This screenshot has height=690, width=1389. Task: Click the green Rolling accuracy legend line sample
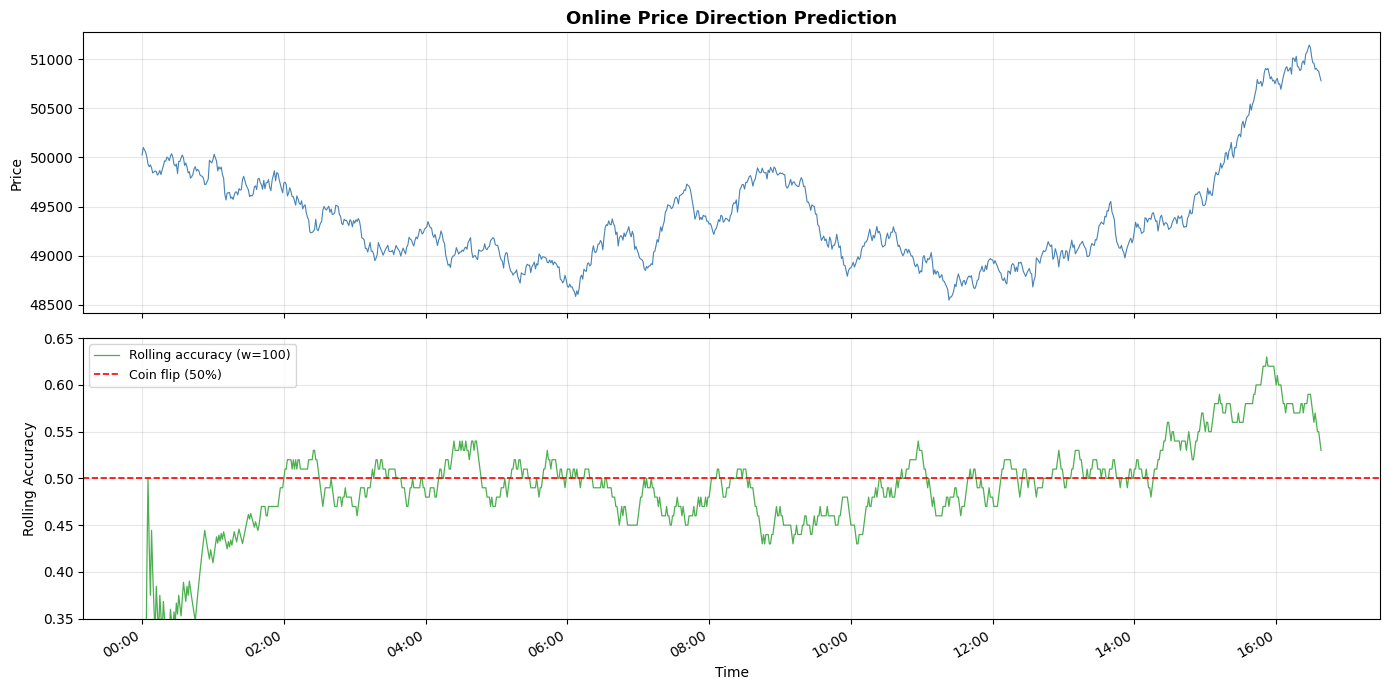point(108,355)
